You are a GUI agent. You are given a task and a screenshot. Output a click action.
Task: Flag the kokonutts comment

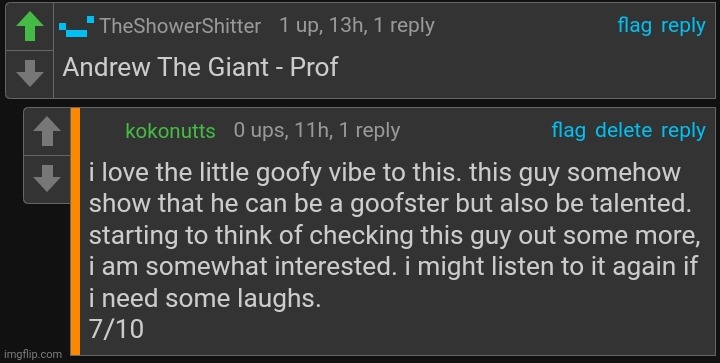pos(568,130)
